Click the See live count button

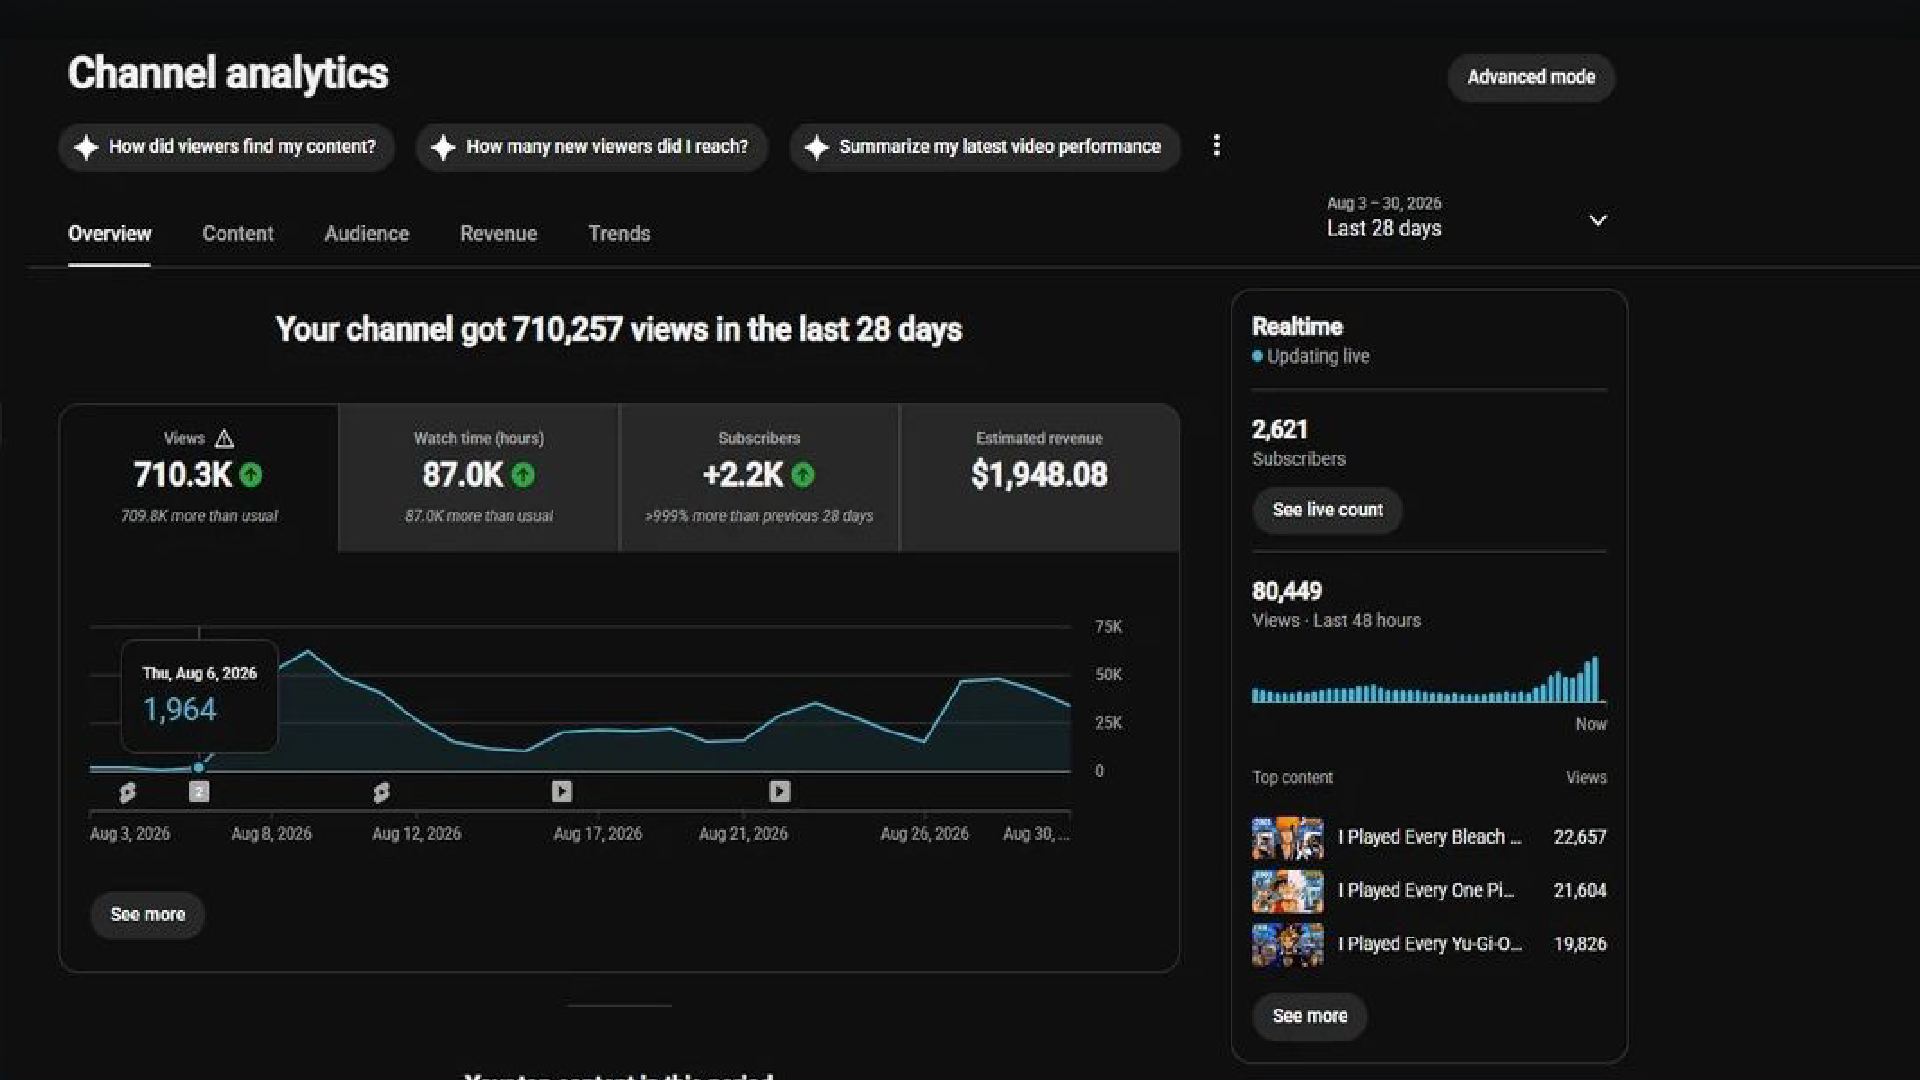(x=1327, y=510)
